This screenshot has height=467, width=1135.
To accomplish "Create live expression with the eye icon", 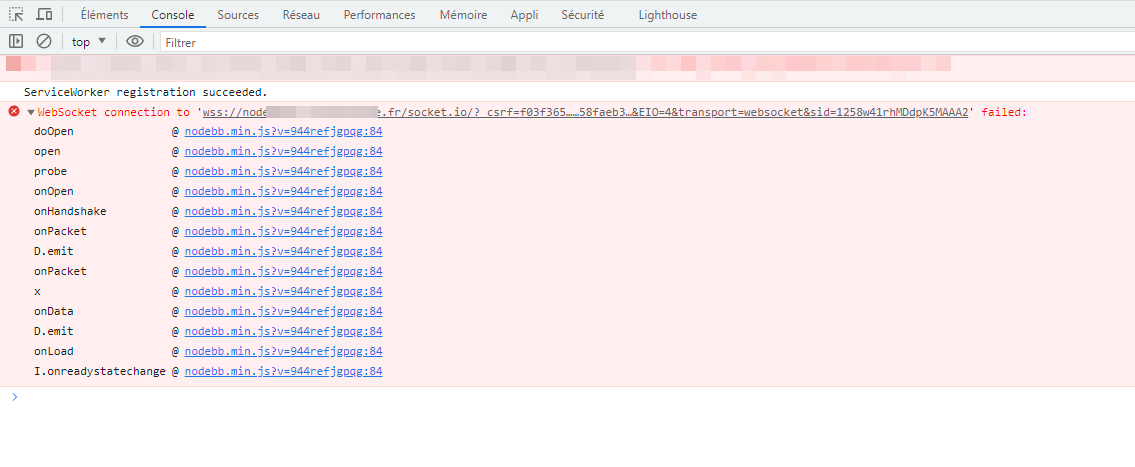I will 135,42.
